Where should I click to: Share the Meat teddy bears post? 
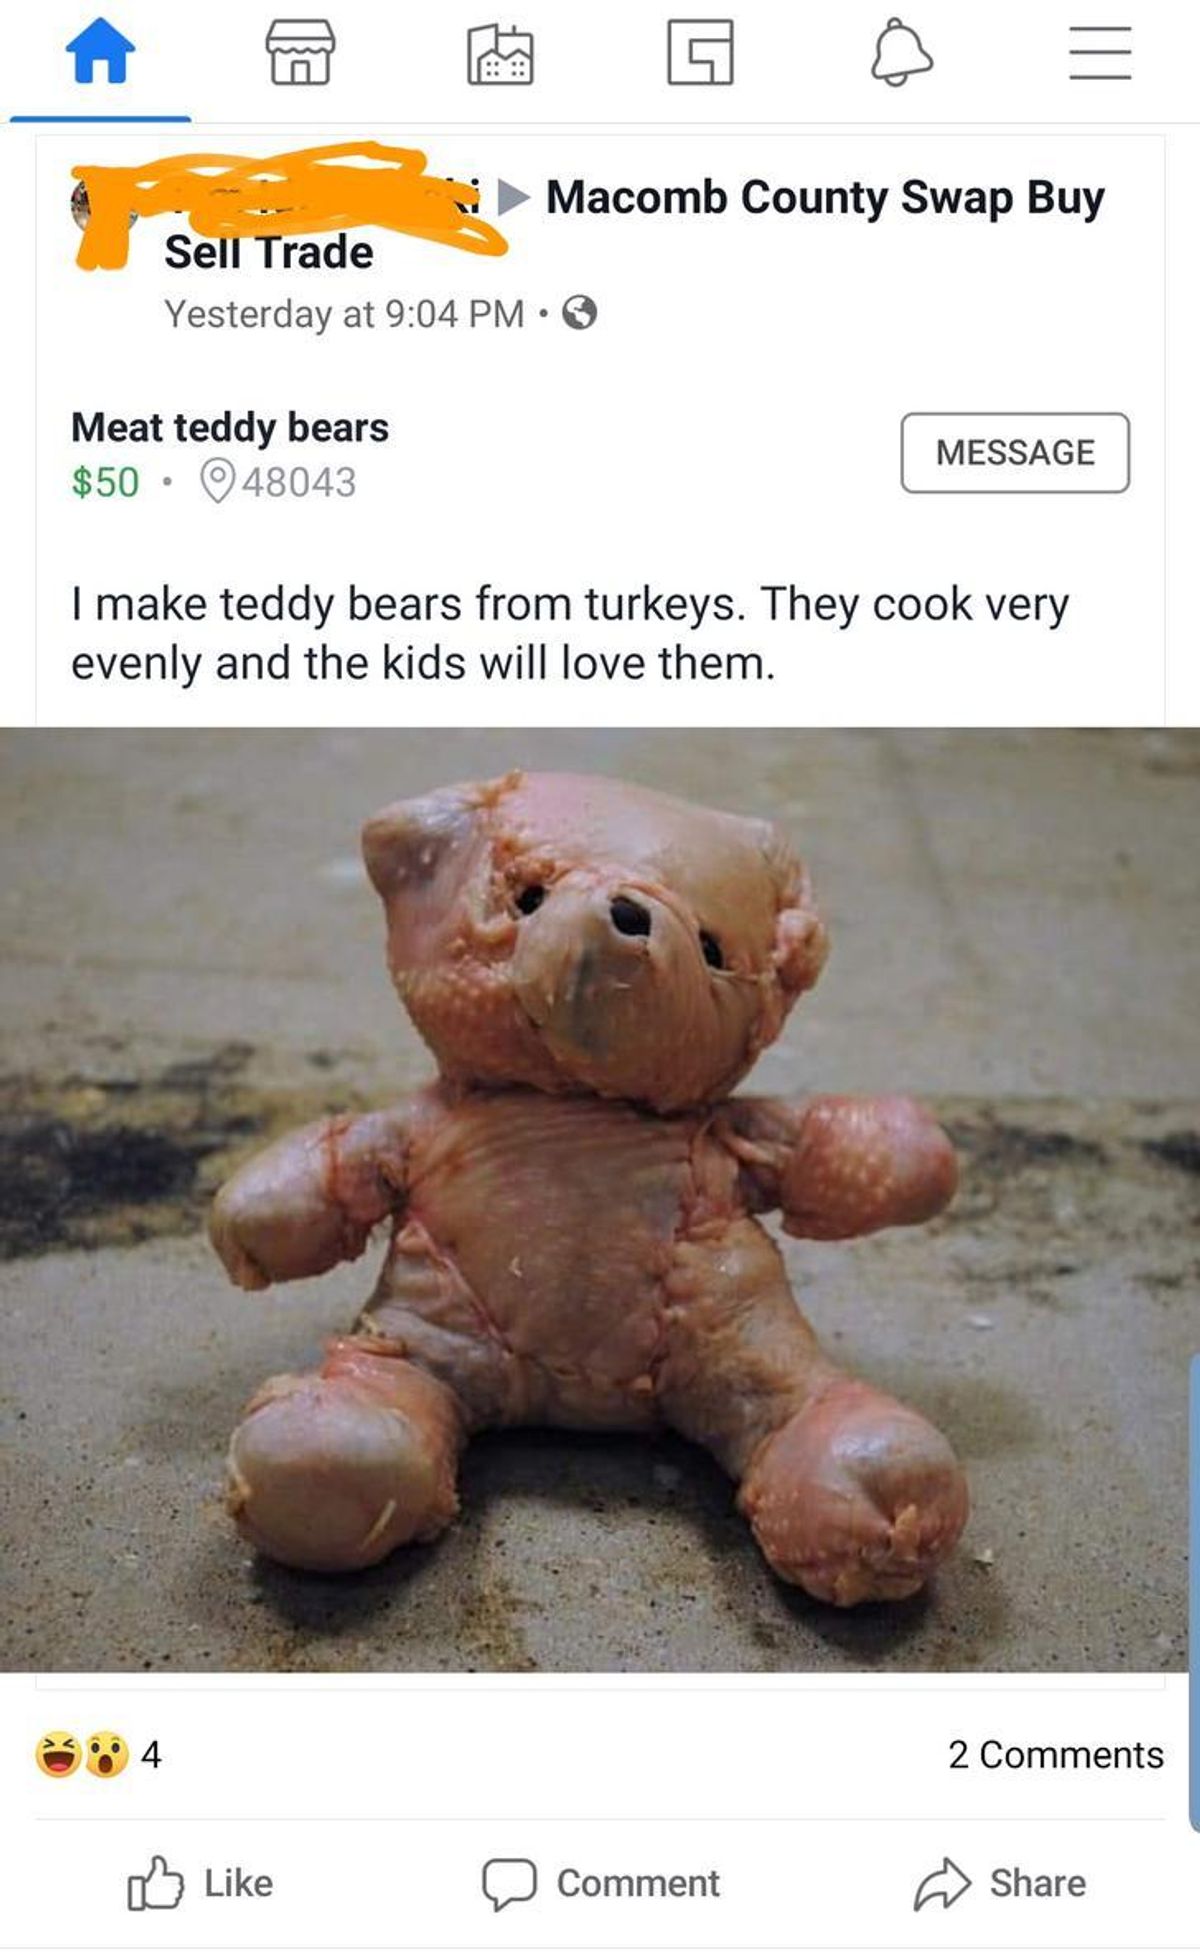point(1000,1883)
